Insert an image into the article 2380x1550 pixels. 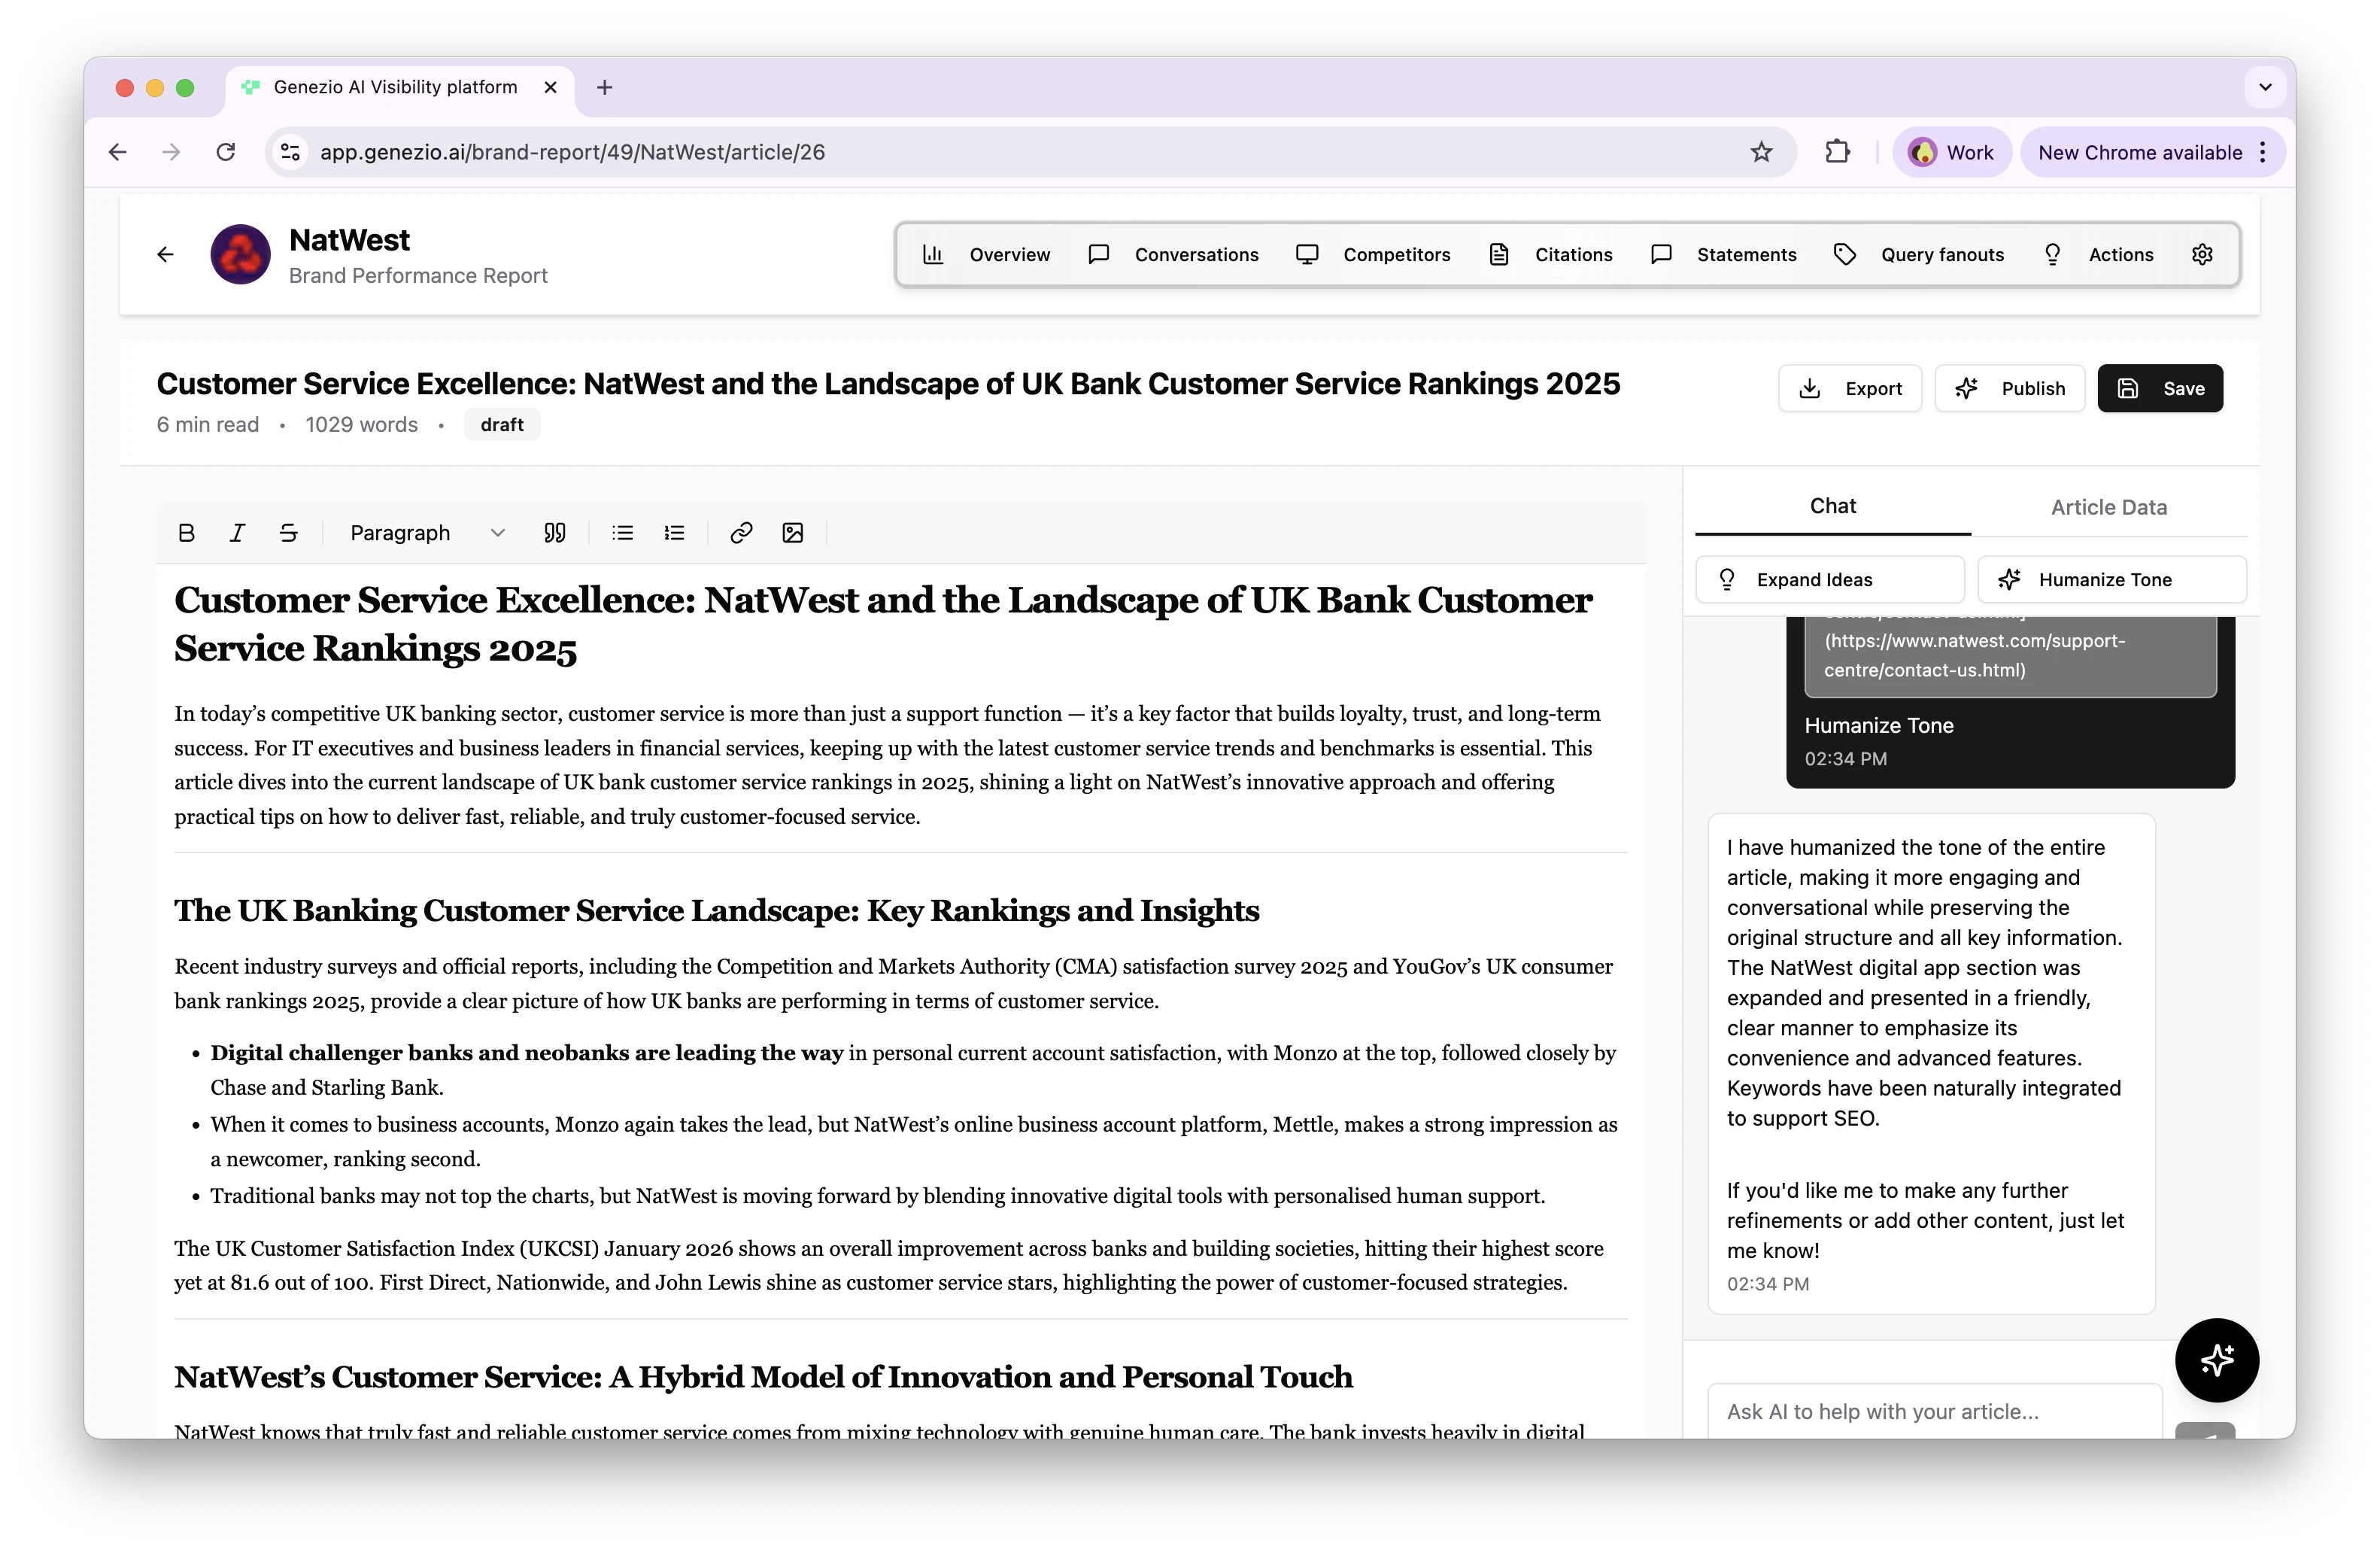tap(793, 532)
